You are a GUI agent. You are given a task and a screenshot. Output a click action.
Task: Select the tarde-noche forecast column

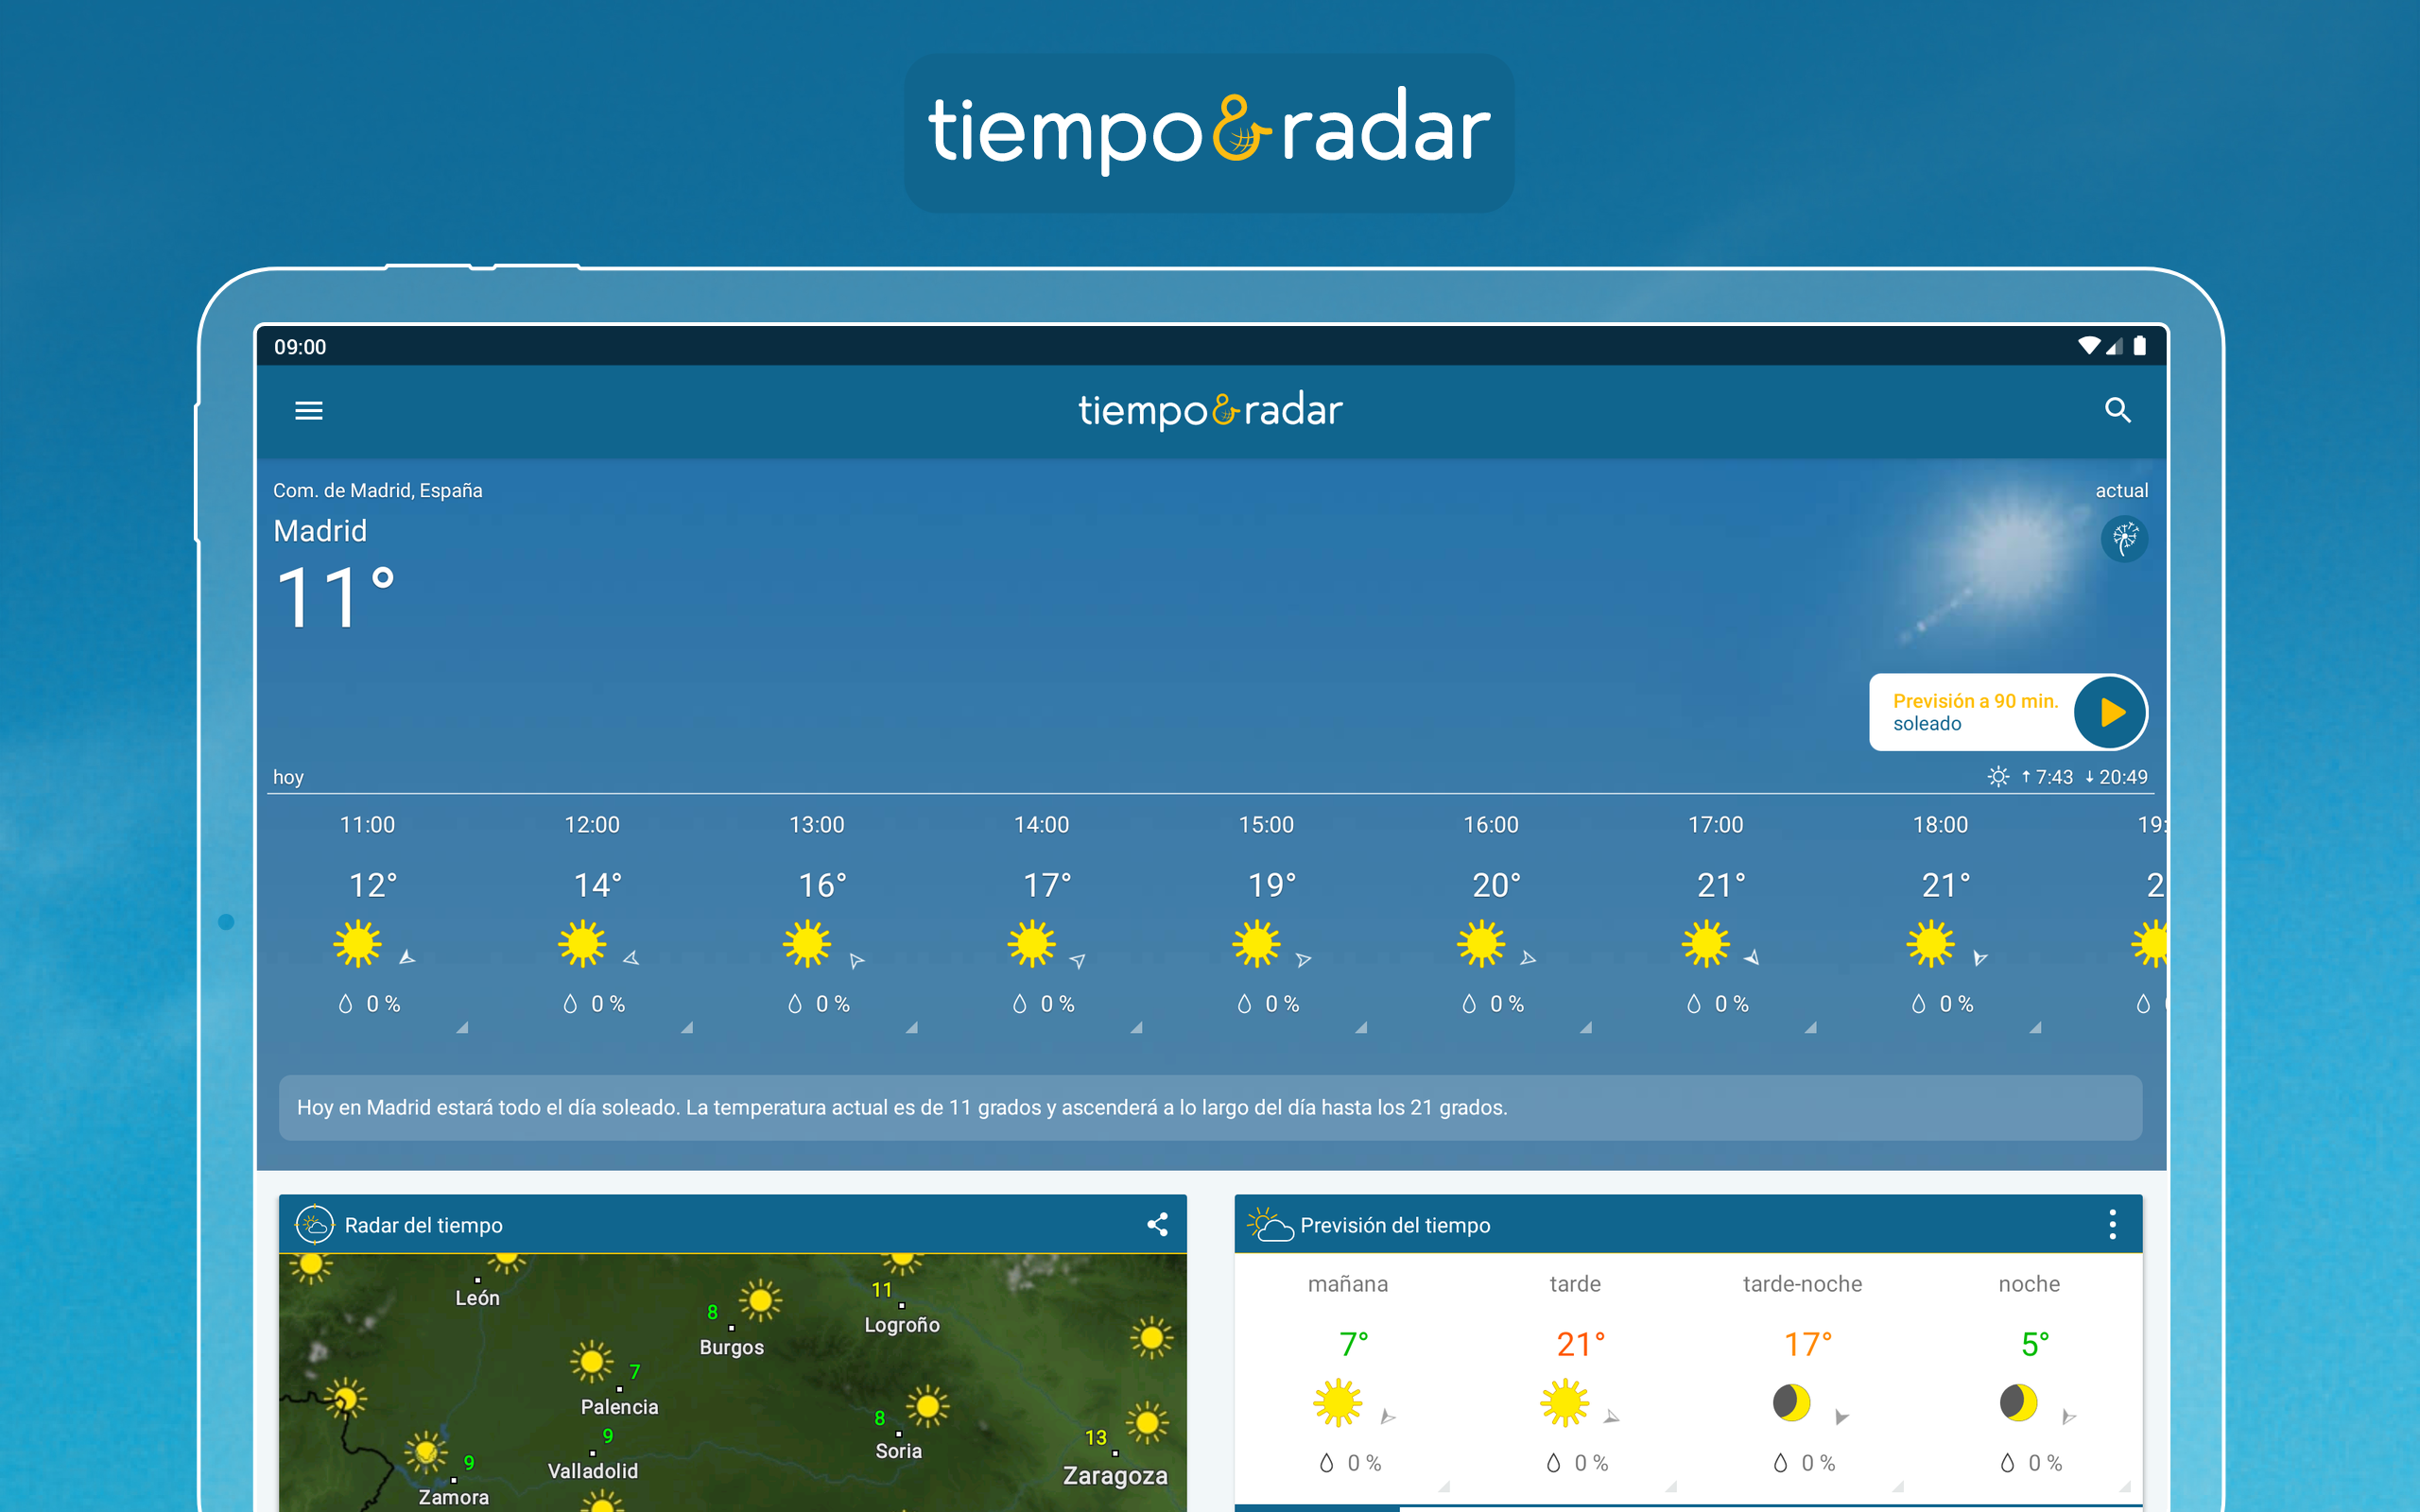coord(1802,1375)
